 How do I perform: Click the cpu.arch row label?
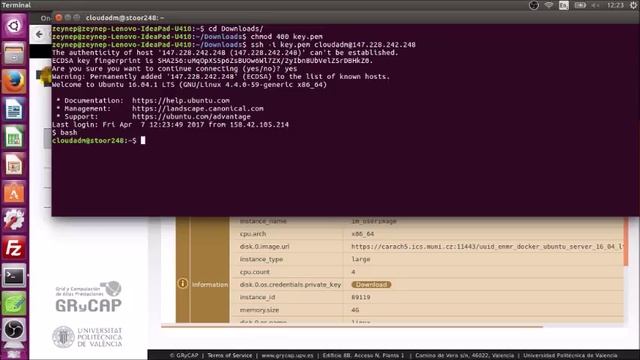253,234
